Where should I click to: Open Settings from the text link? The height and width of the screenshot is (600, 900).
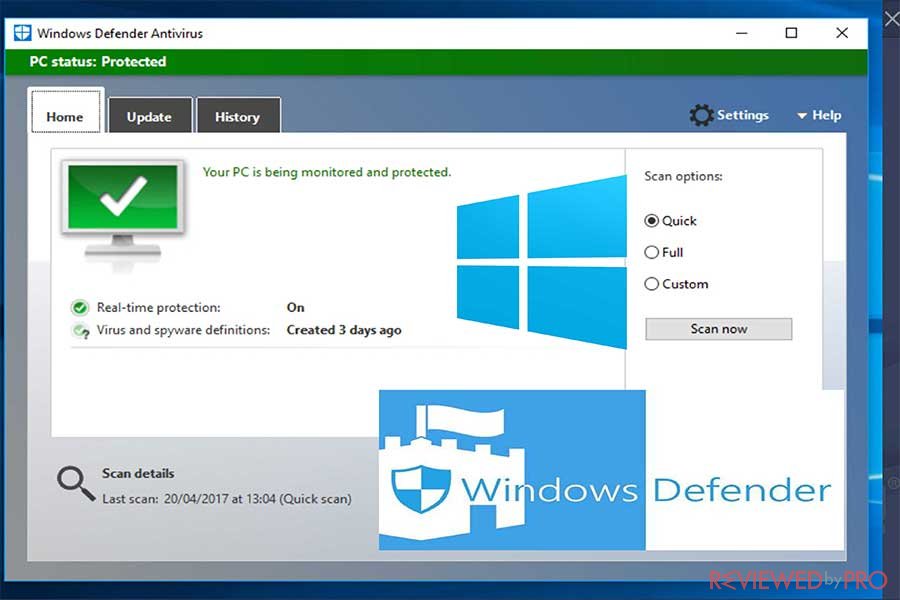point(743,115)
